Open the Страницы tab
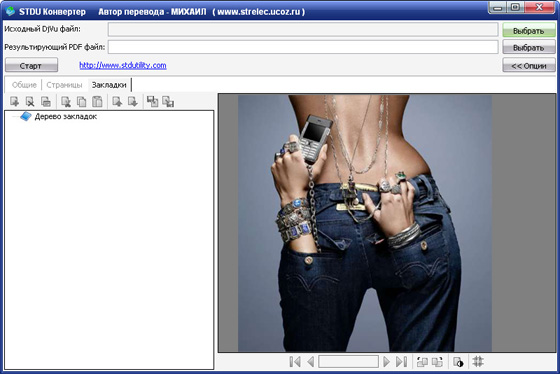The image size is (560, 374). coord(64,85)
